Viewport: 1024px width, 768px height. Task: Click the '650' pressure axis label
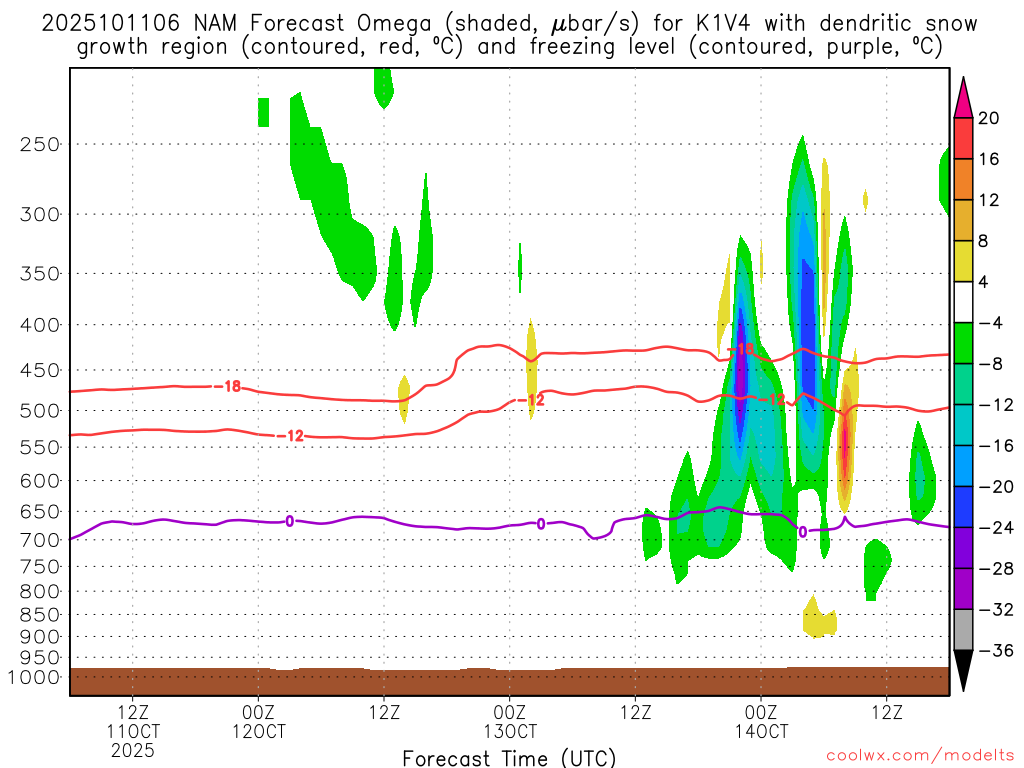click(40, 511)
